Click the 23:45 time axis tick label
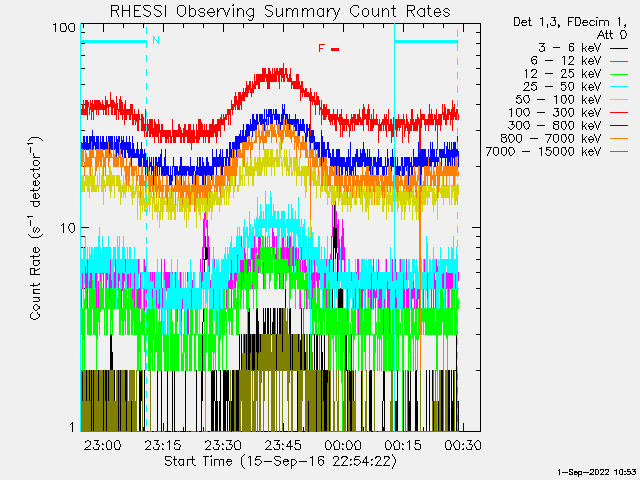640x480 pixels. pyautogui.click(x=283, y=445)
